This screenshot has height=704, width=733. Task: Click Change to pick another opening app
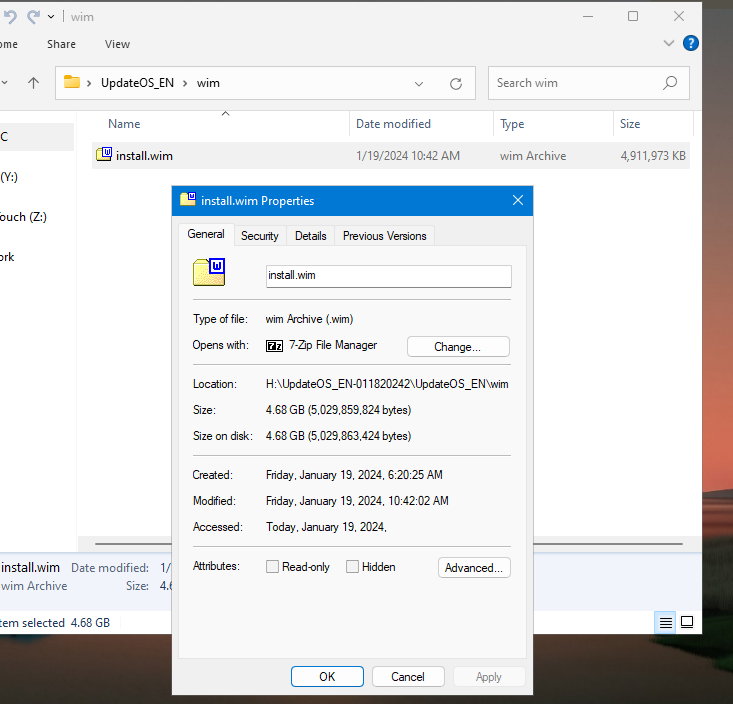click(458, 347)
